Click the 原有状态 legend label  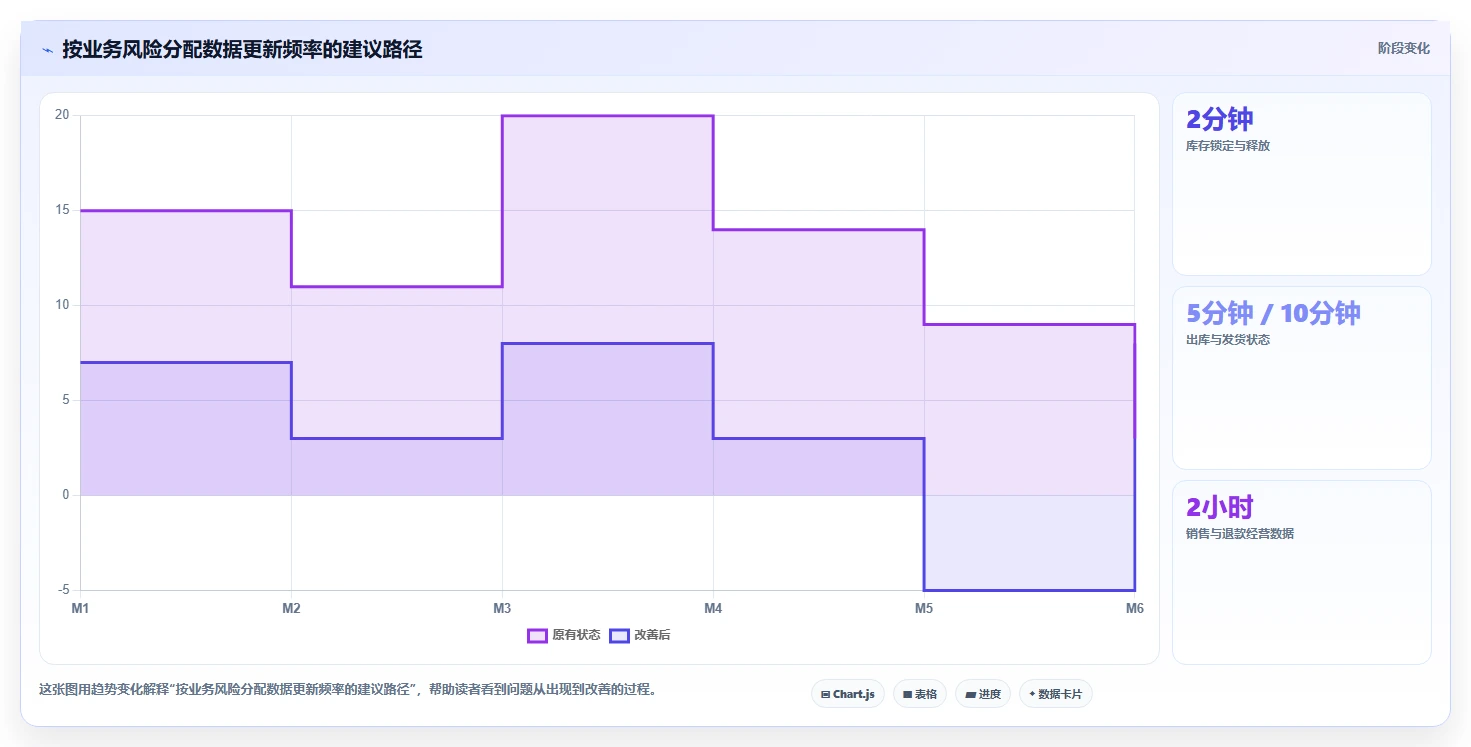click(x=576, y=635)
